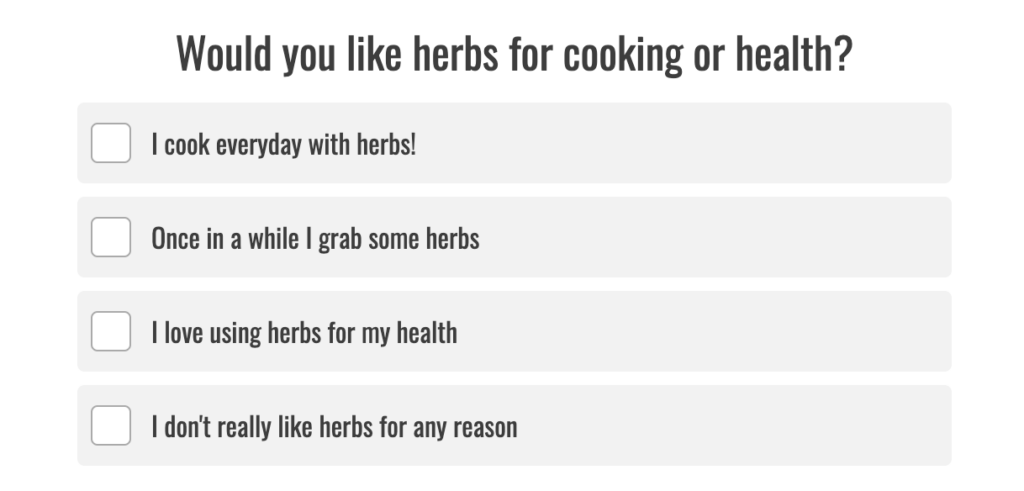The height and width of the screenshot is (491, 1024).
Task: Select the grey option row for everyday cooking
Action: pos(515,143)
